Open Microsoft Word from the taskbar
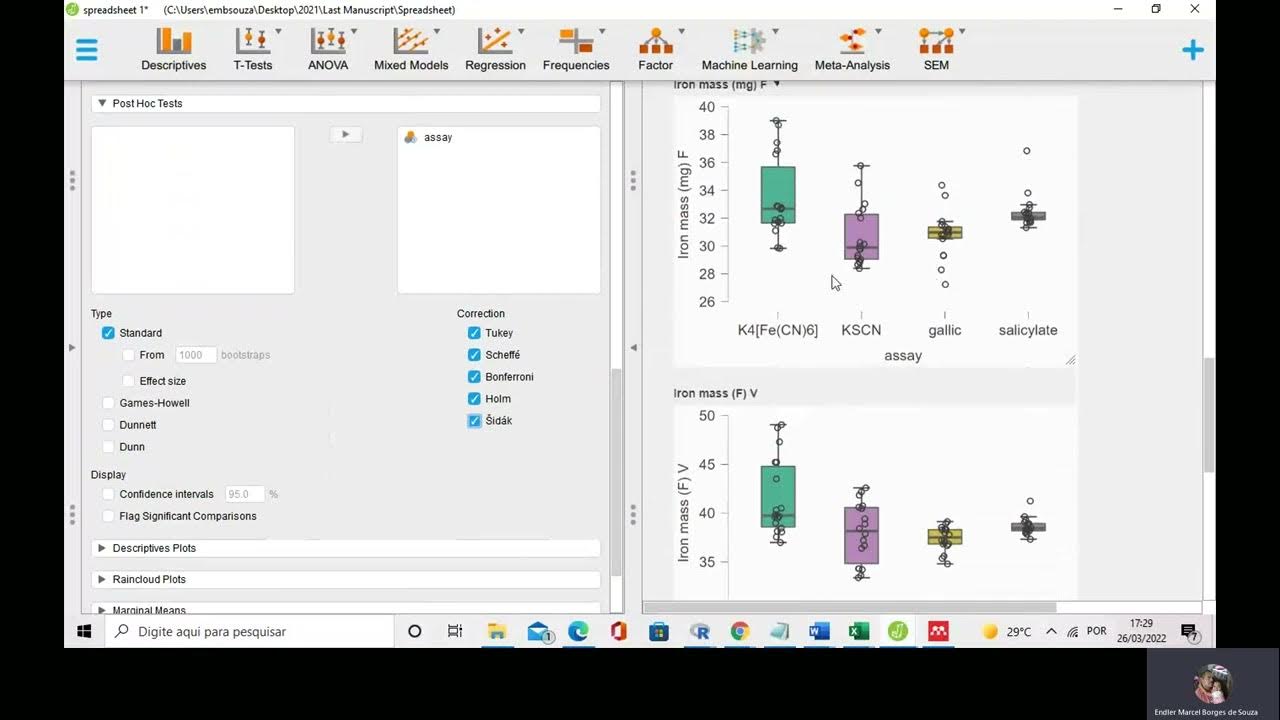 pyautogui.click(x=819, y=631)
